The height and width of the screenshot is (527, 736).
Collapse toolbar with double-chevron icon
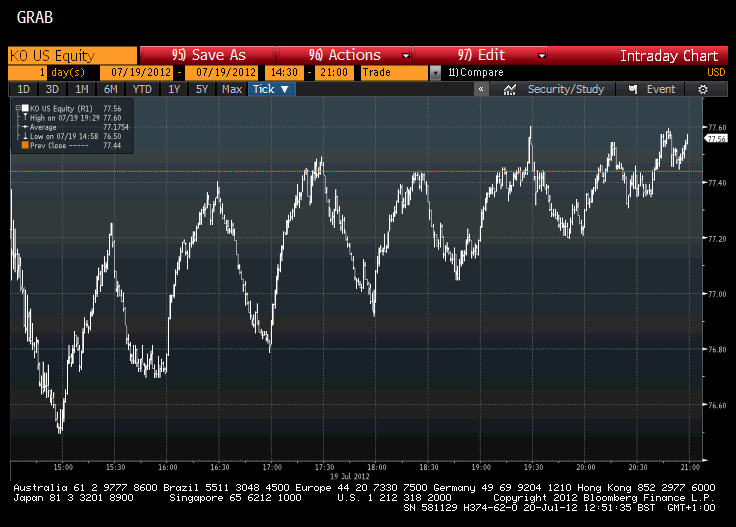point(482,89)
